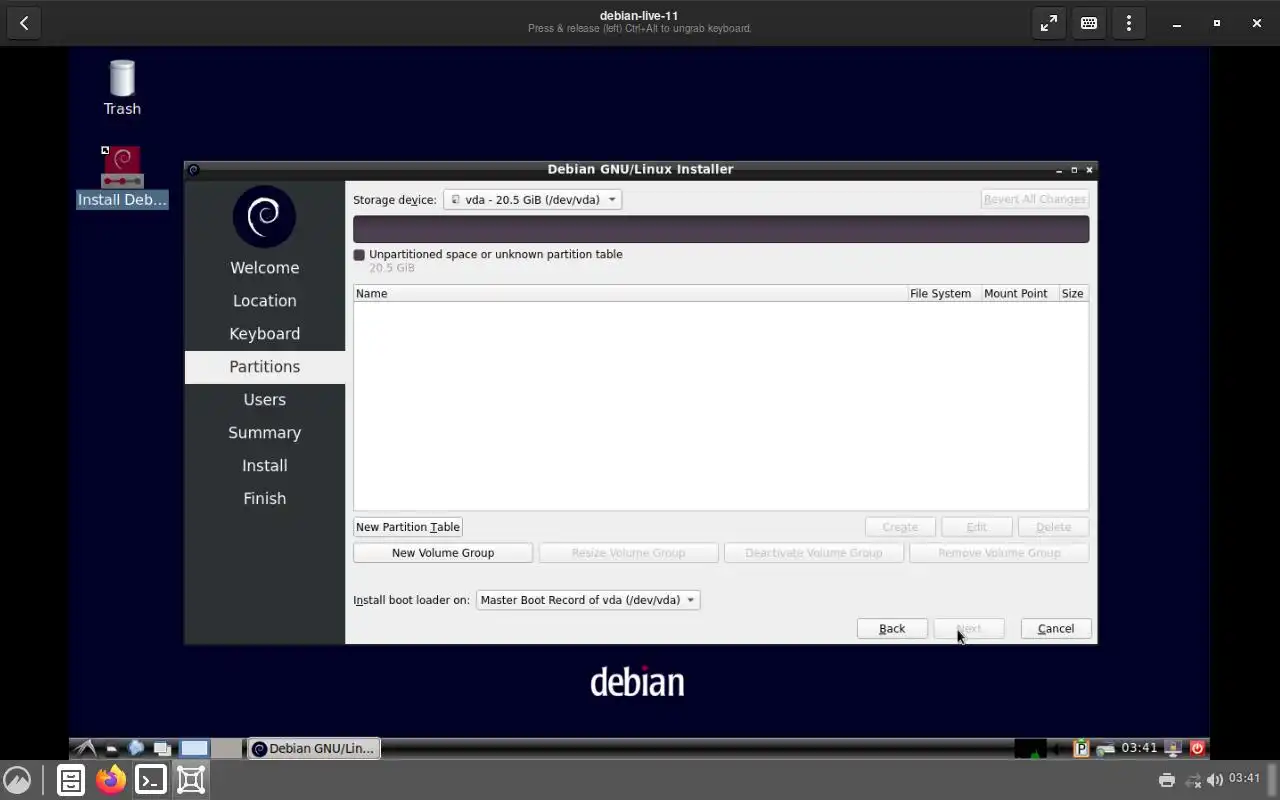Click the File System column header

tap(943, 293)
